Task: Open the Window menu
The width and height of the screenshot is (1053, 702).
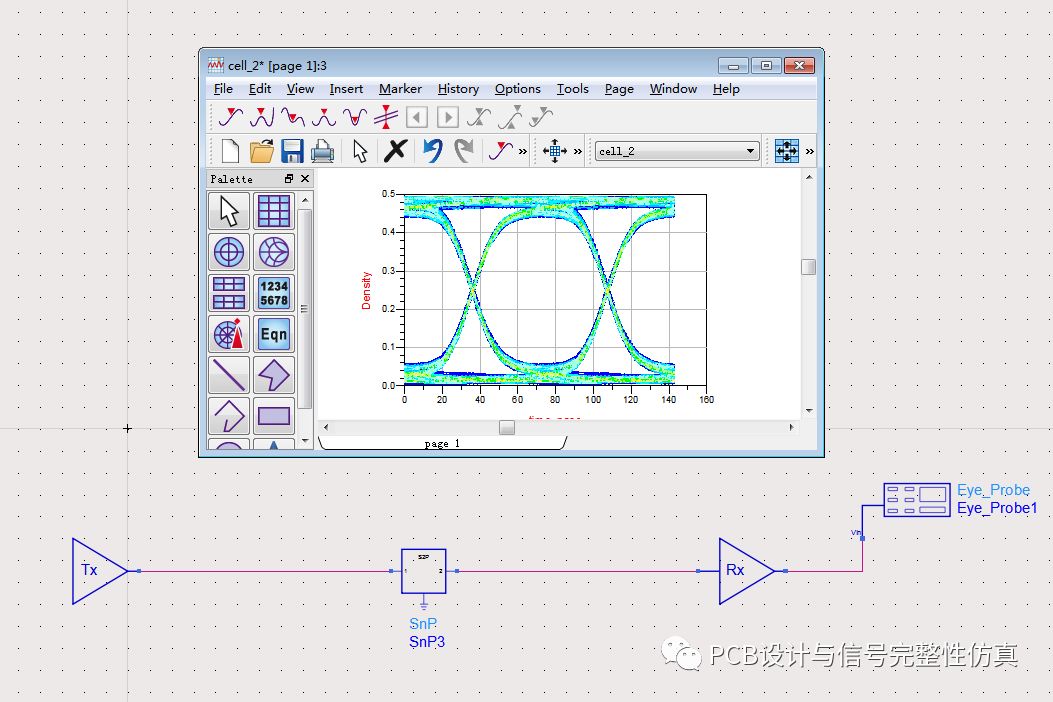Action: coord(673,89)
